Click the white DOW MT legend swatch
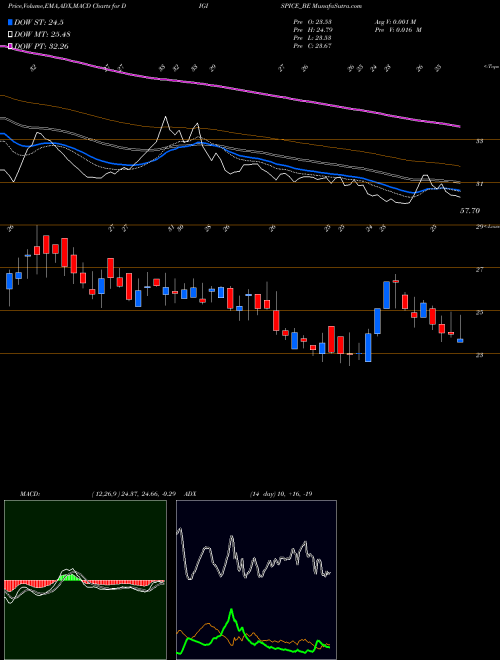500x660 pixels. (11, 35)
